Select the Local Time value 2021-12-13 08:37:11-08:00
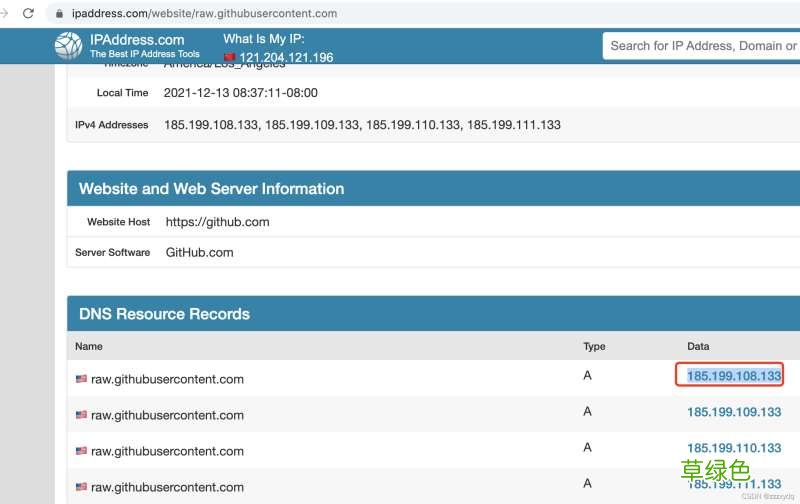 point(240,93)
